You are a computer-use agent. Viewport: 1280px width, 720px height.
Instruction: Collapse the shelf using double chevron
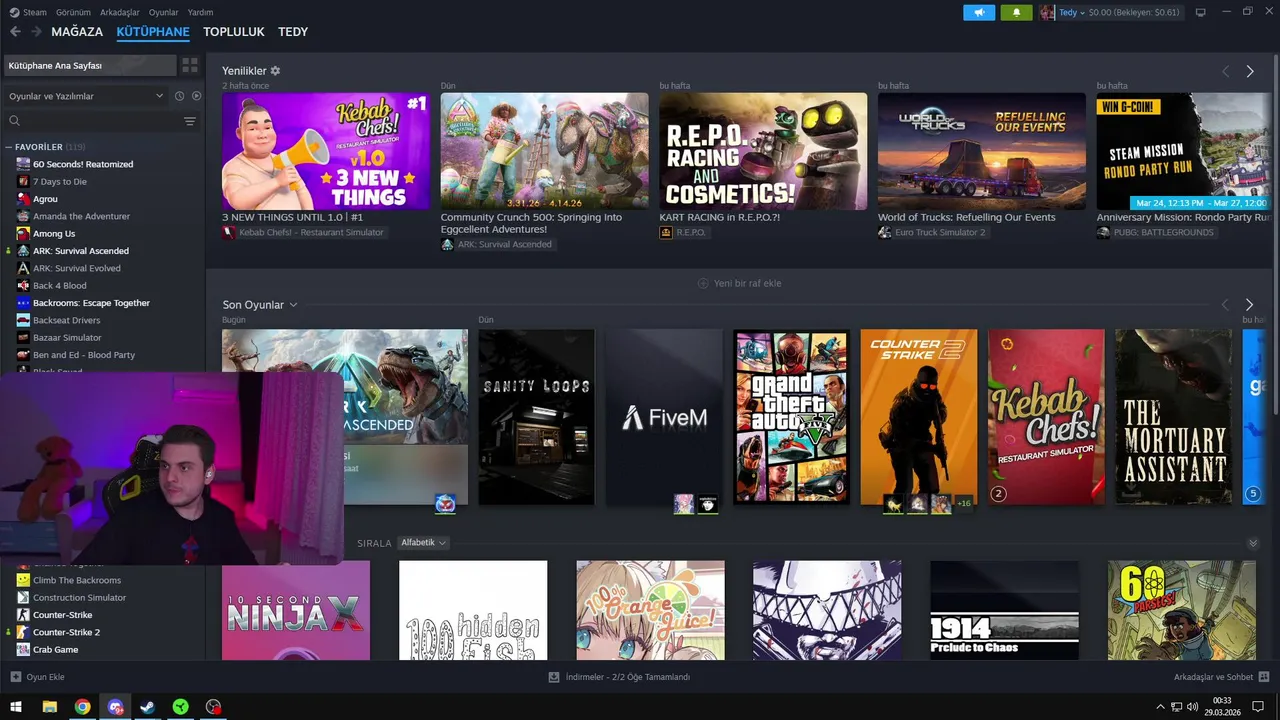1253,543
